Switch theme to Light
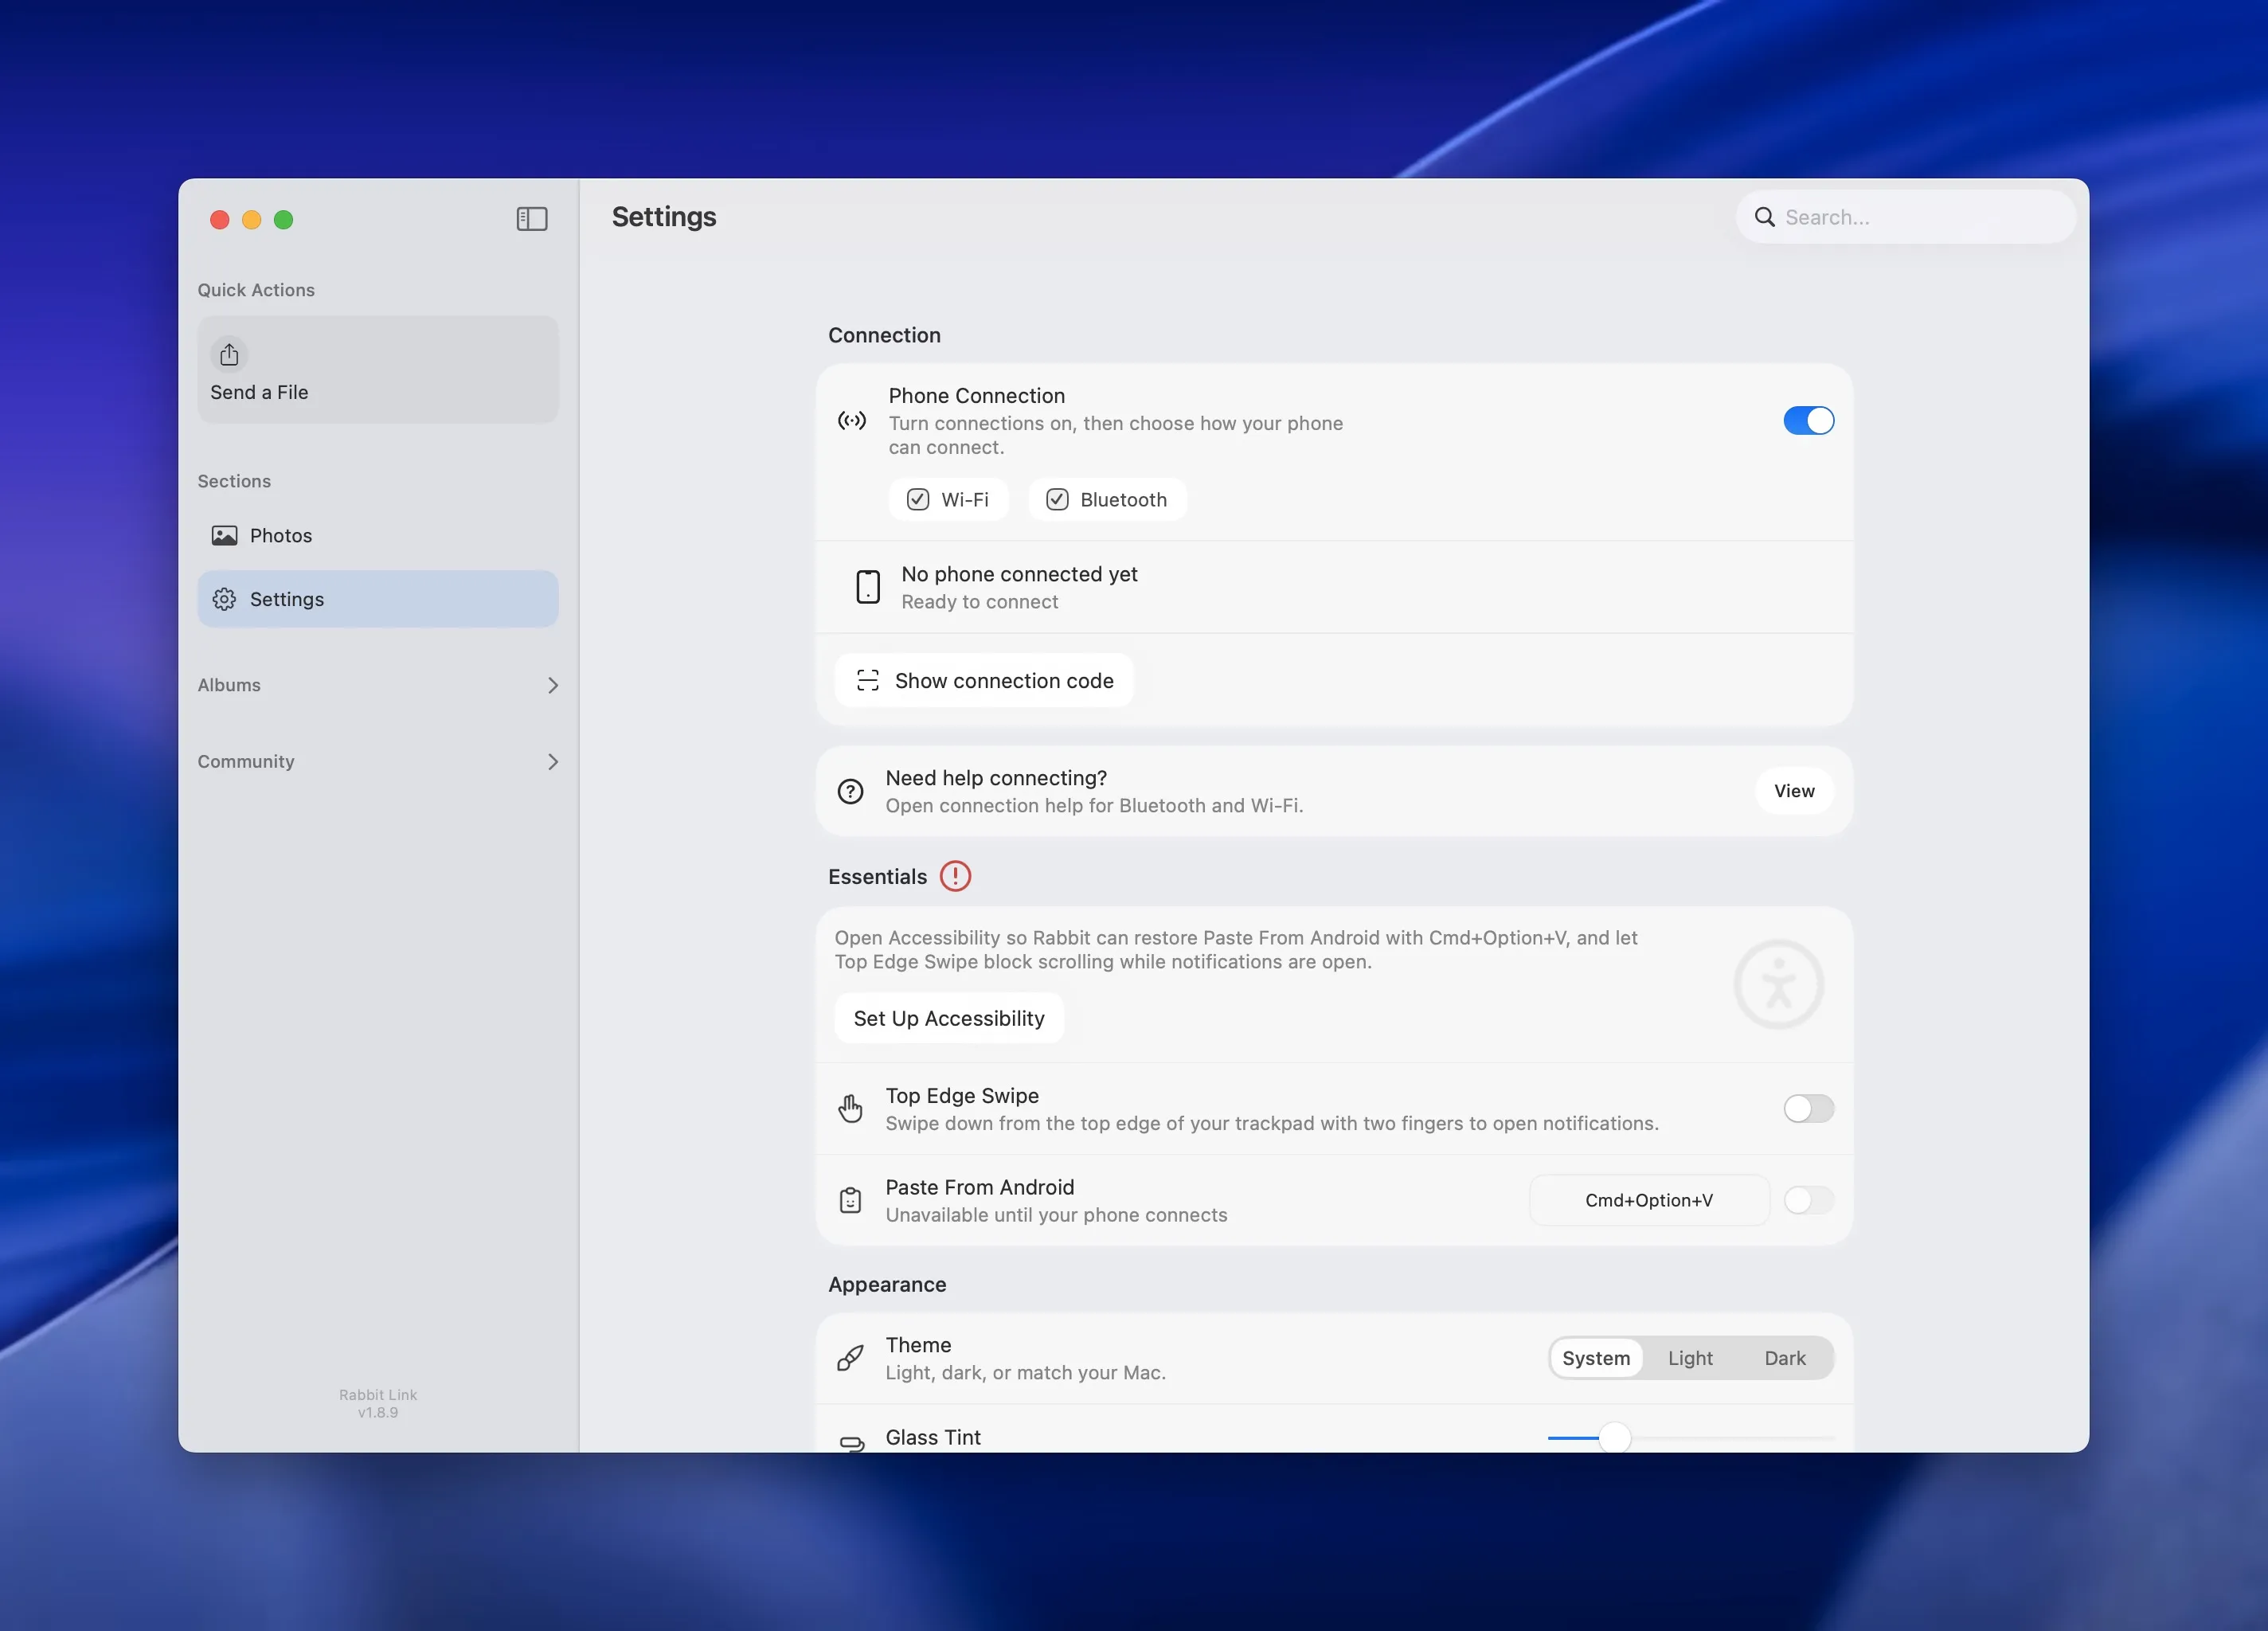 [1690, 1358]
